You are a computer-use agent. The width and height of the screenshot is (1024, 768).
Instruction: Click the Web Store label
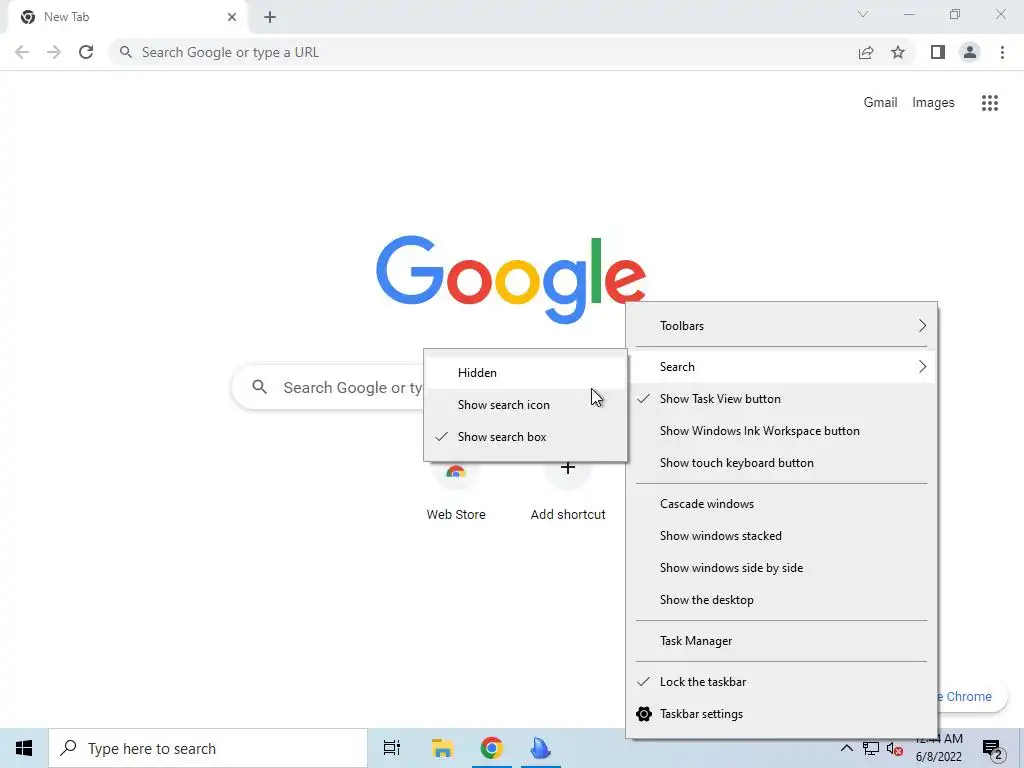tap(456, 515)
